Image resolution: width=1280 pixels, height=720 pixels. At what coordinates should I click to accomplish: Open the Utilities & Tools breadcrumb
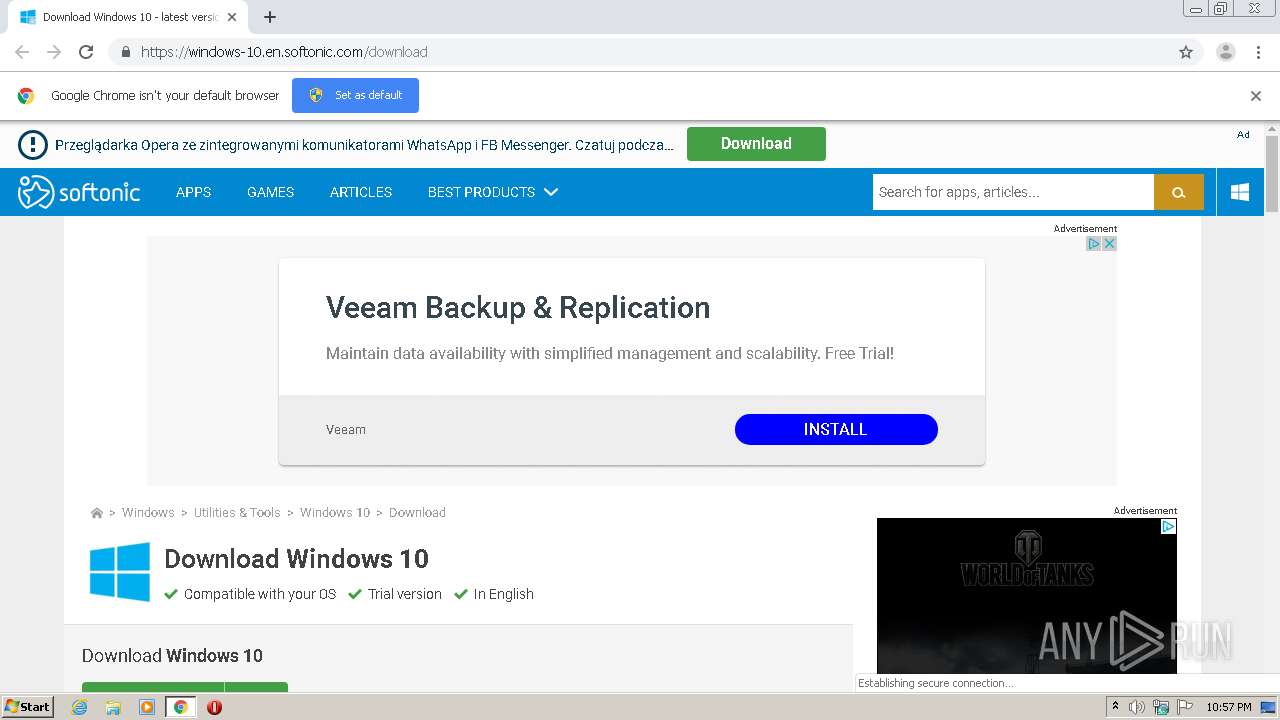click(237, 513)
